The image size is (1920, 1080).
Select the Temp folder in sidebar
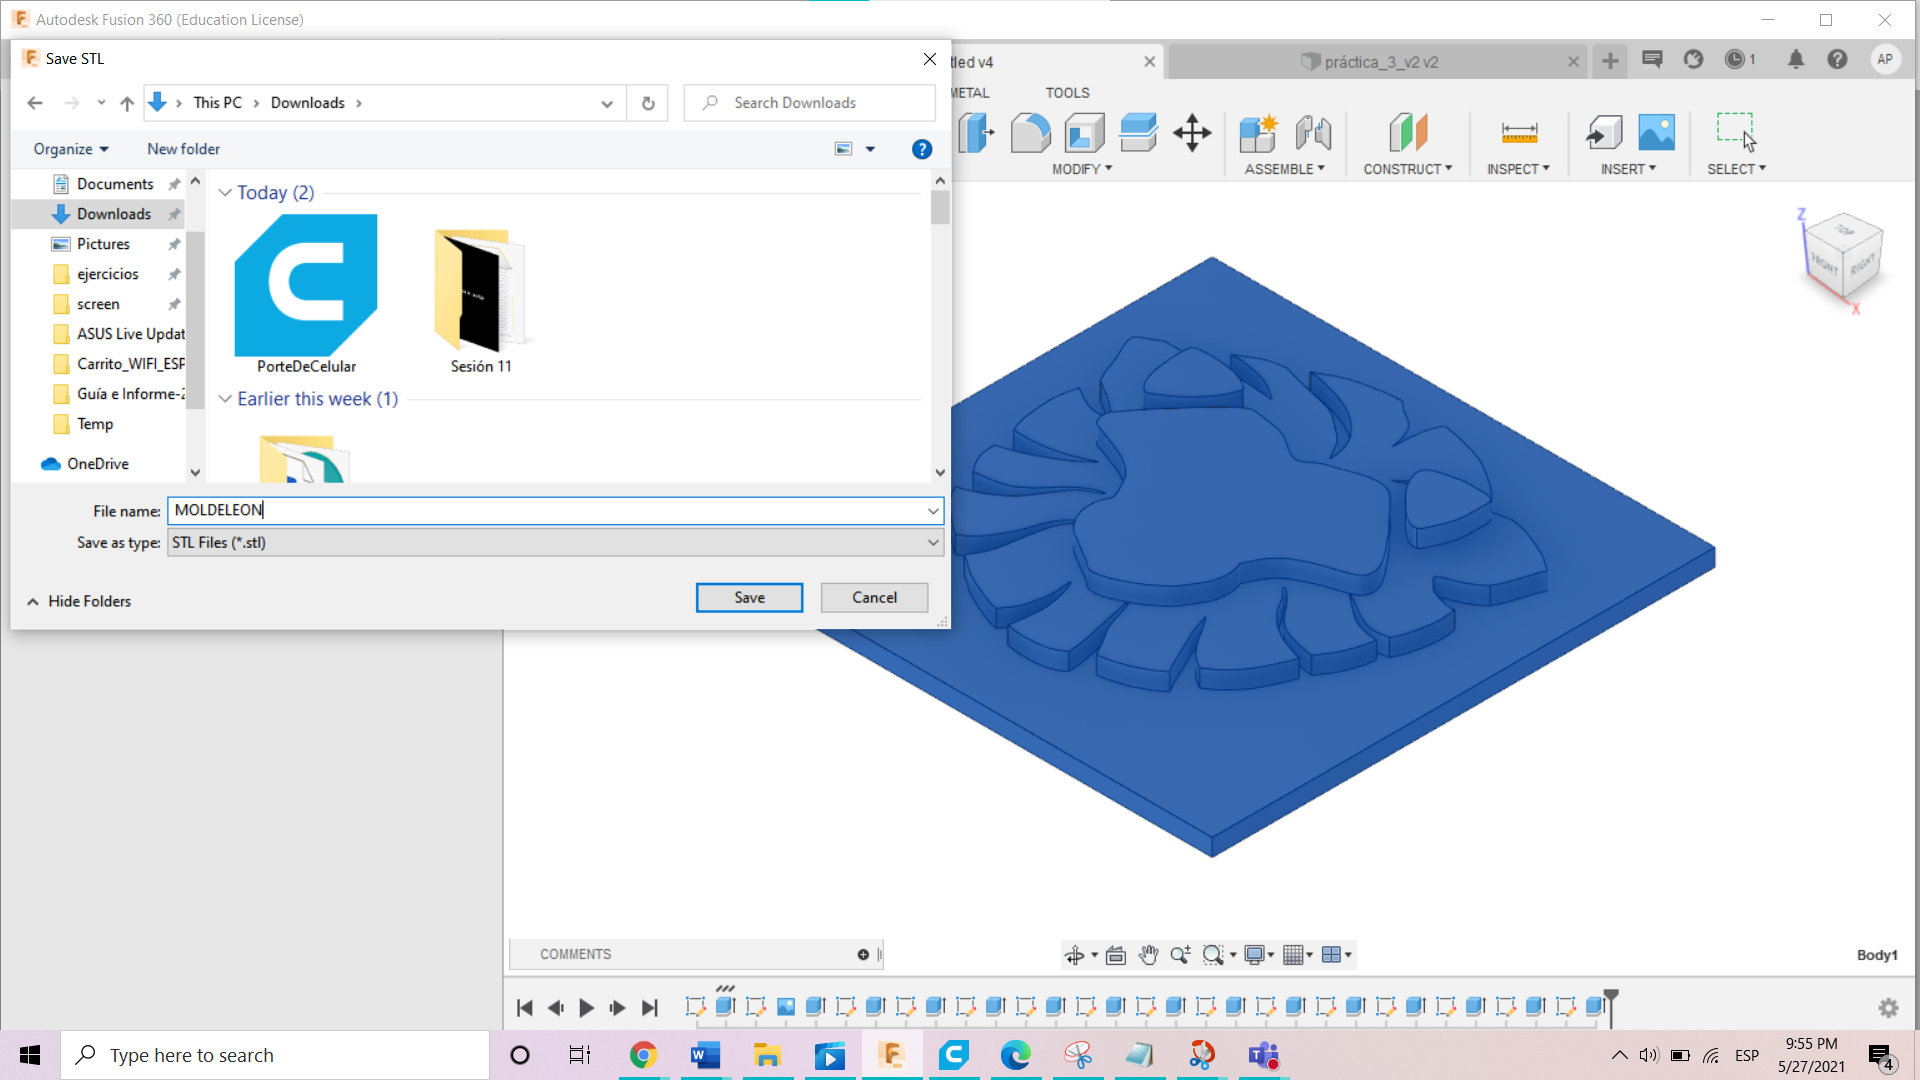pyautogui.click(x=95, y=424)
